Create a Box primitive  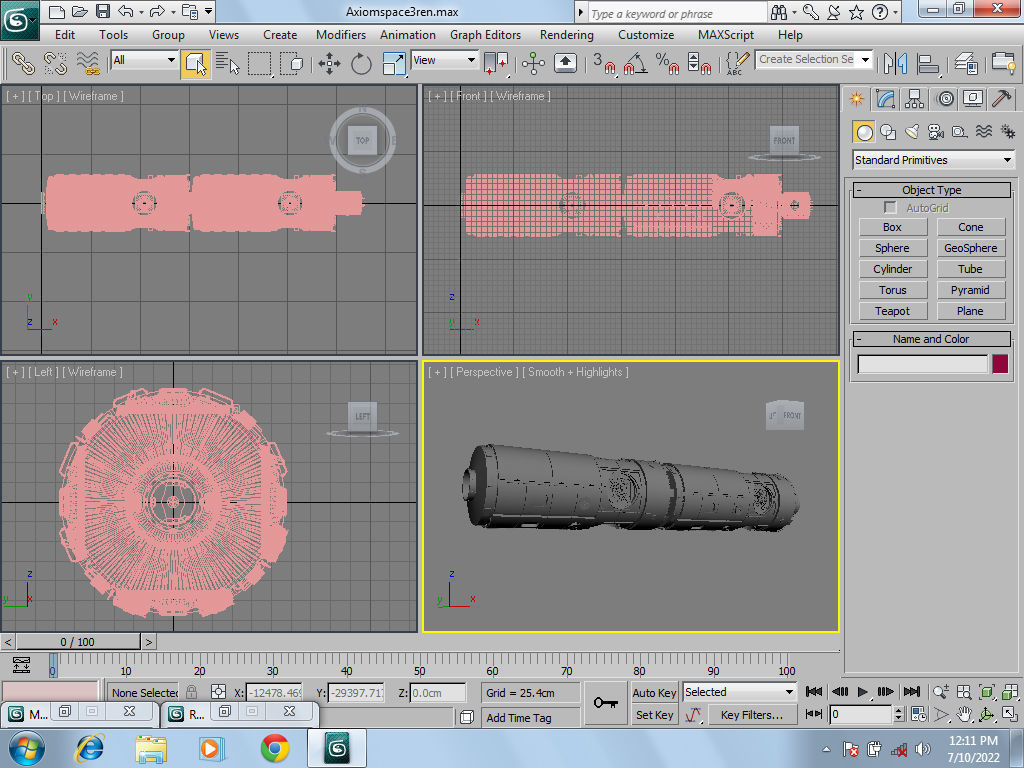[892, 227]
